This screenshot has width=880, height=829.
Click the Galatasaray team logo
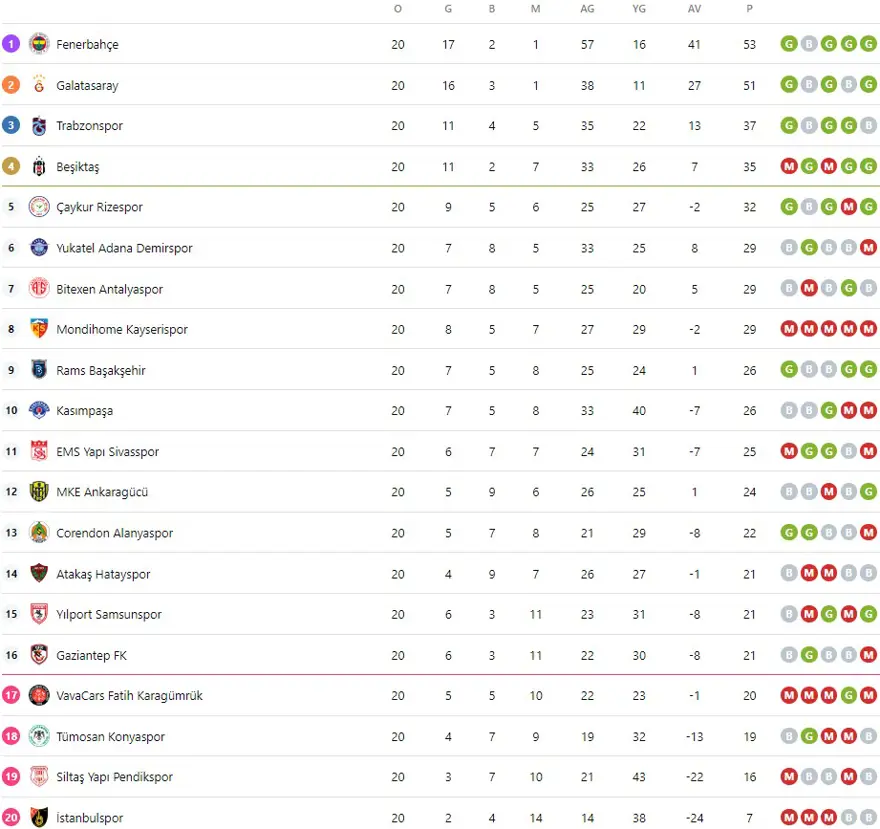click(39, 85)
